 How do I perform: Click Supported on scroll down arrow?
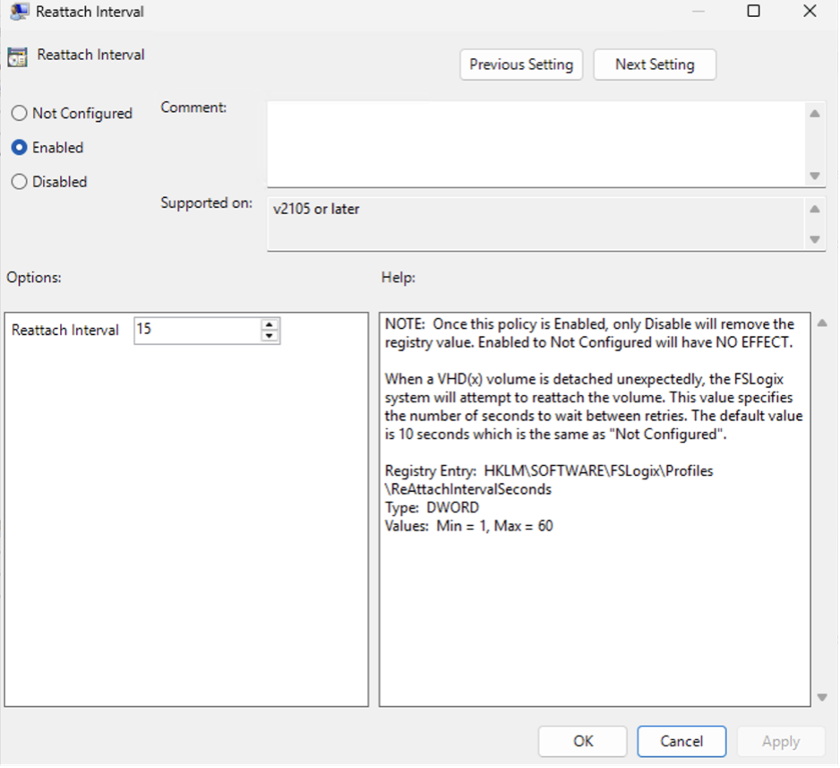(815, 239)
